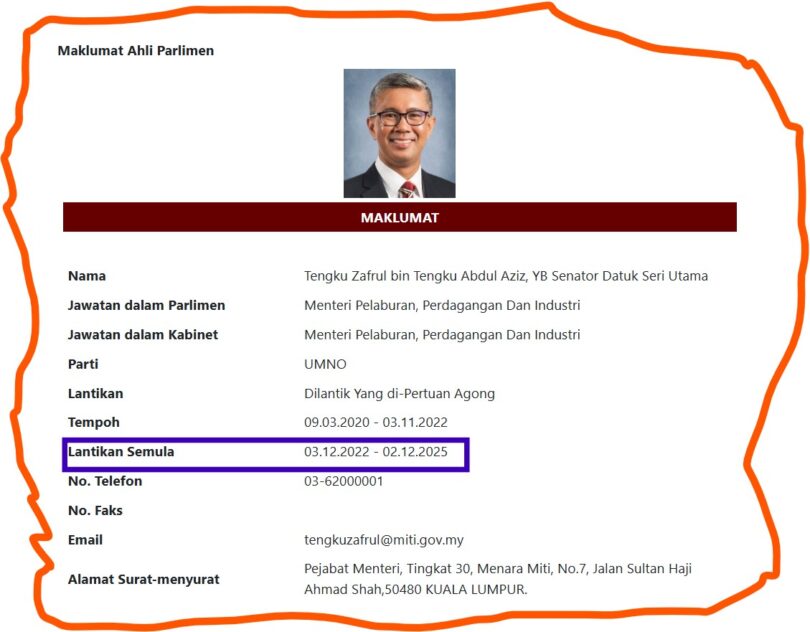The width and height of the screenshot is (810, 632).
Task: Click the party value UMNO
Action: [325, 364]
